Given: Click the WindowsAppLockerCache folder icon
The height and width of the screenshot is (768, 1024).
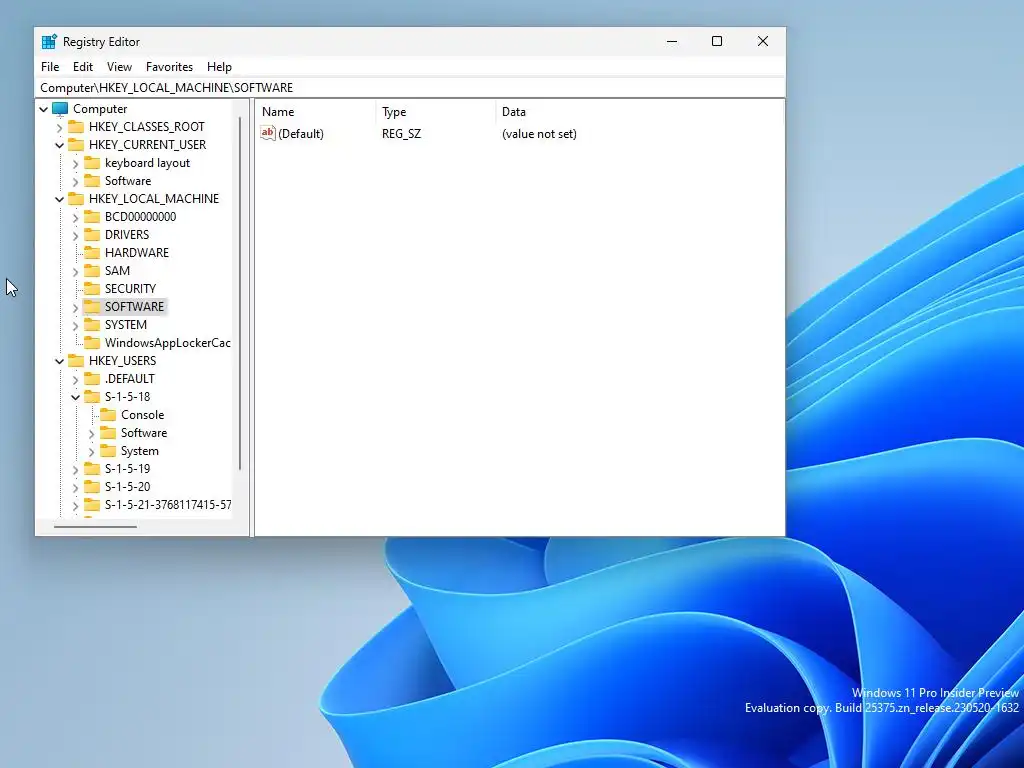Looking at the screenshot, I should click(x=92, y=342).
